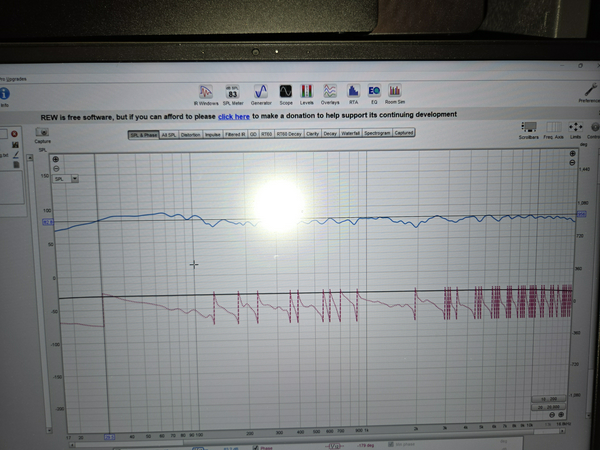The image size is (600, 450).
Task: Switch to SPL & Phase tab
Action: tap(143, 135)
